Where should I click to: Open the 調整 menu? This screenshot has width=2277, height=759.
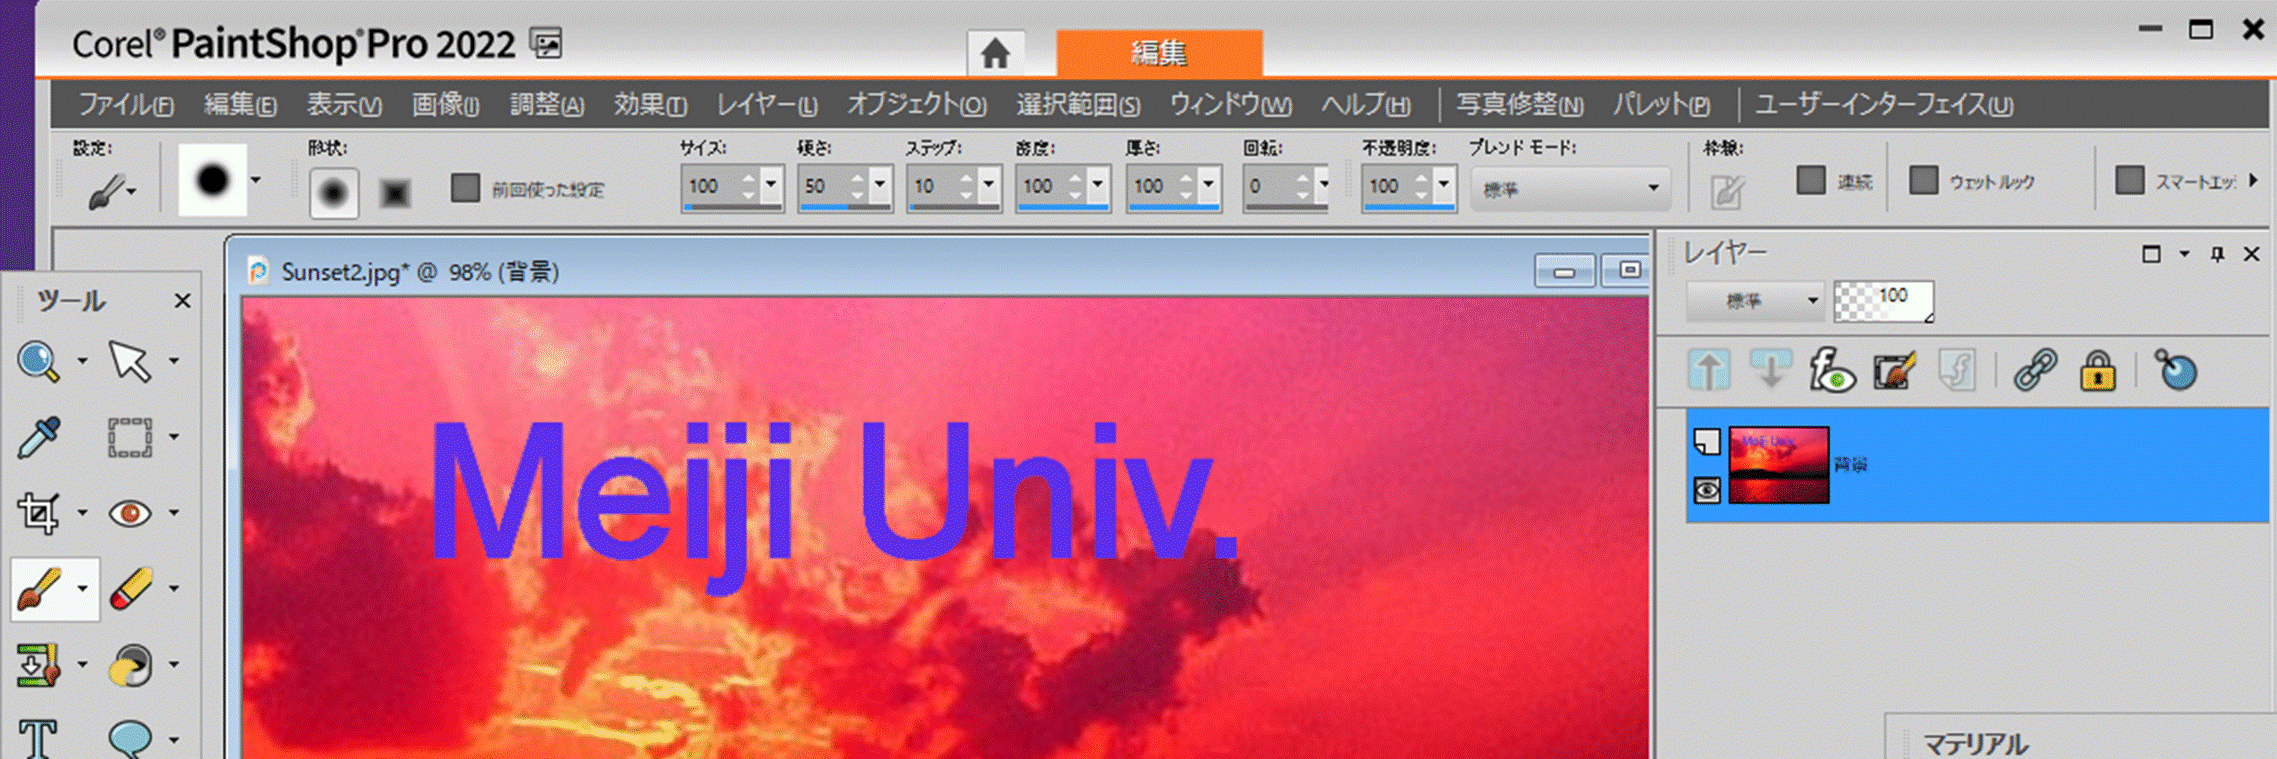pyautogui.click(x=547, y=104)
